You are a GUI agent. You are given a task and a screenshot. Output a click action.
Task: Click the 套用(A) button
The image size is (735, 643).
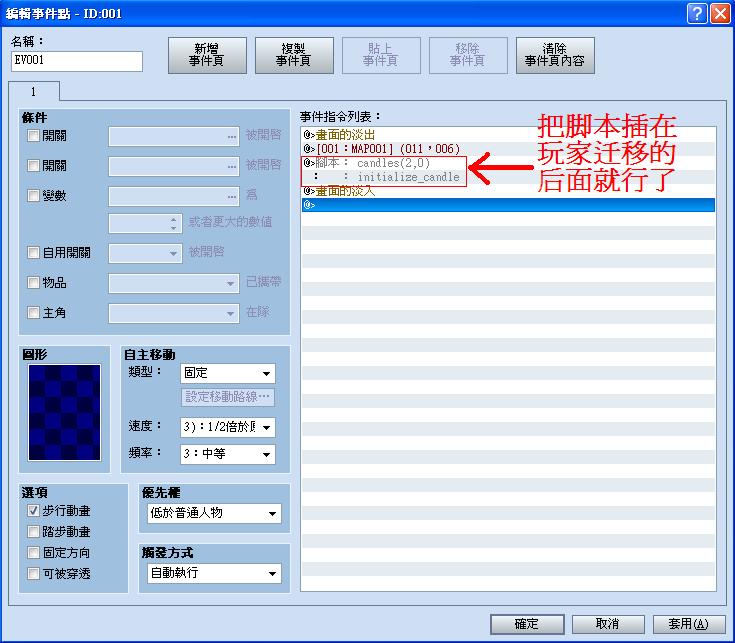689,624
